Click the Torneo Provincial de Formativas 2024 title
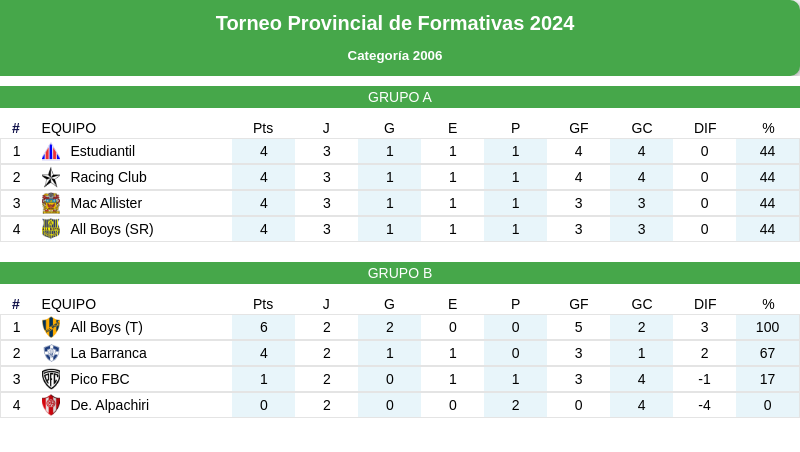 395,23
